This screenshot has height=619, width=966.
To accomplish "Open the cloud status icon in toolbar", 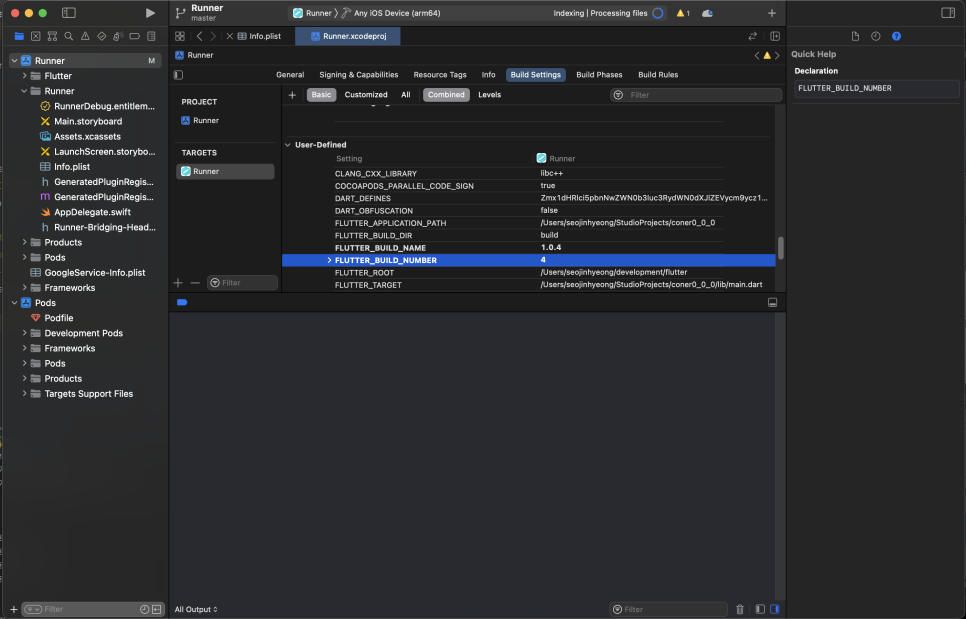I will pos(707,13).
